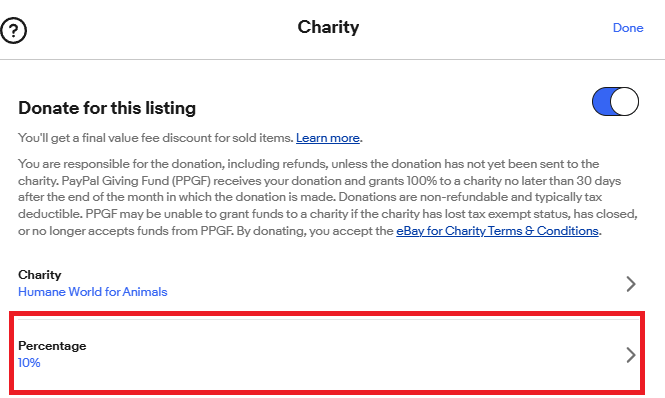Disable the Donate for this listing switch
The height and width of the screenshot is (398, 665).
(x=615, y=101)
